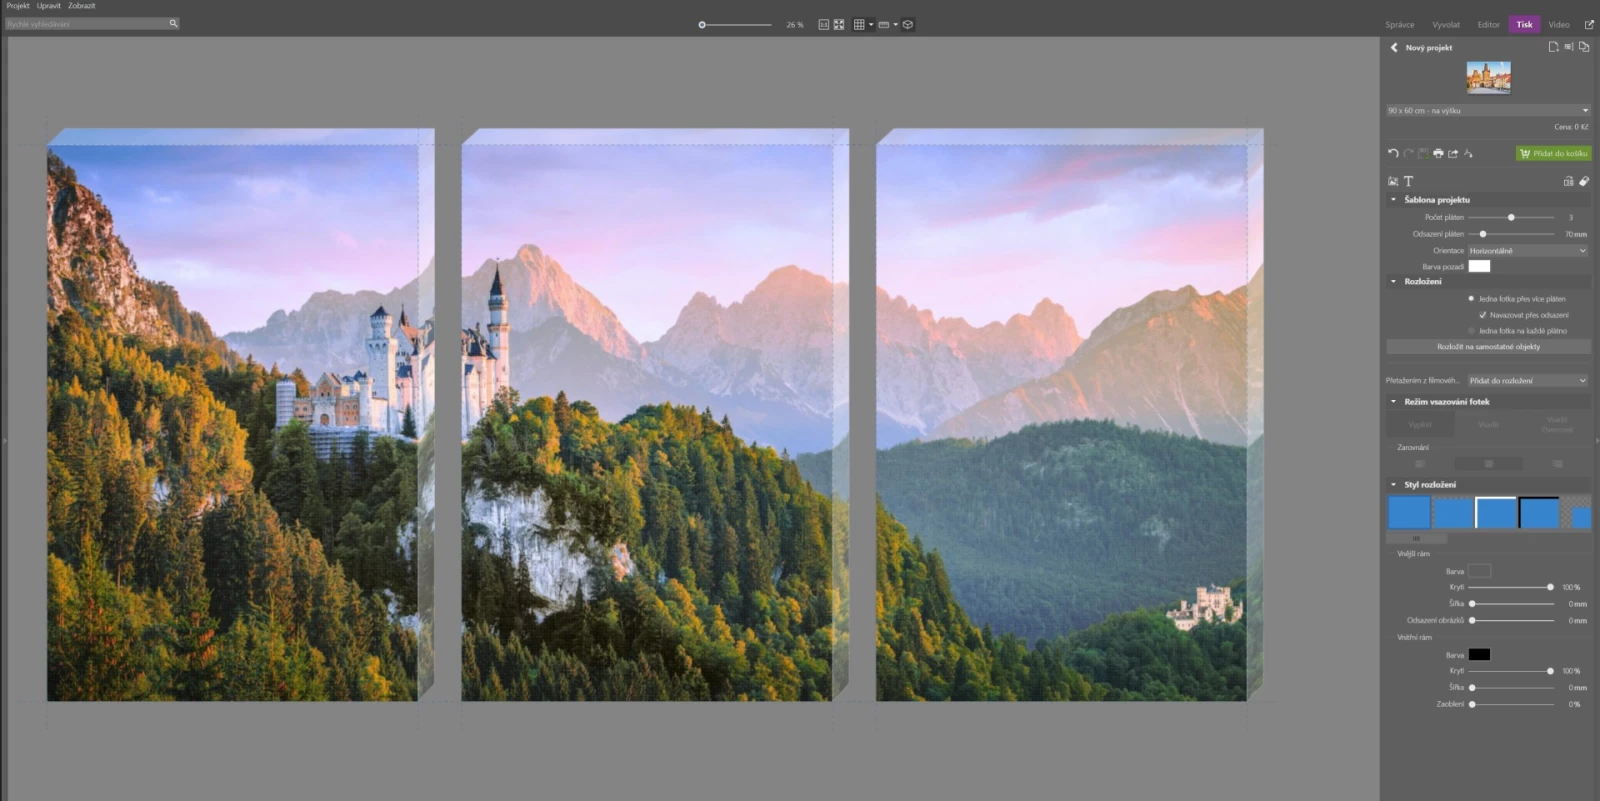Collapse the 'Režim vsazování fotek' section

coord(1393,401)
